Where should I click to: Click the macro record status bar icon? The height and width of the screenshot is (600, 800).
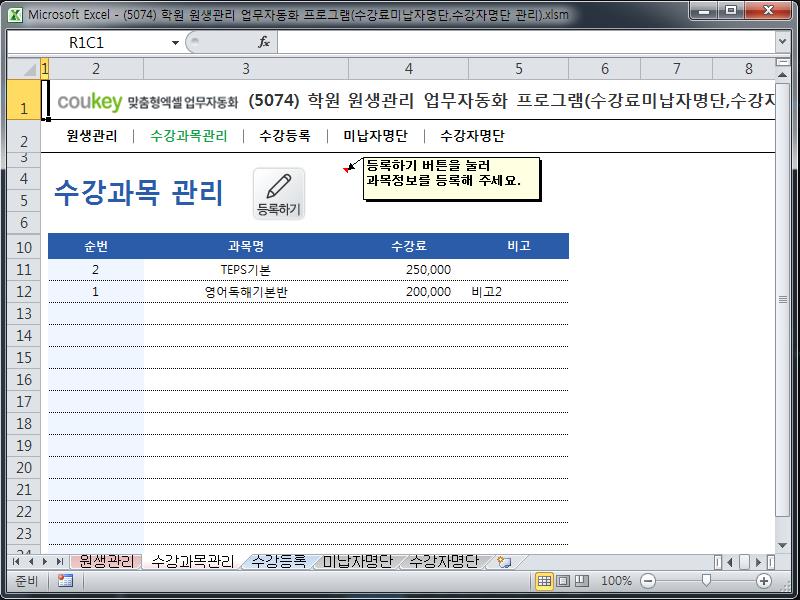point(65,581)
